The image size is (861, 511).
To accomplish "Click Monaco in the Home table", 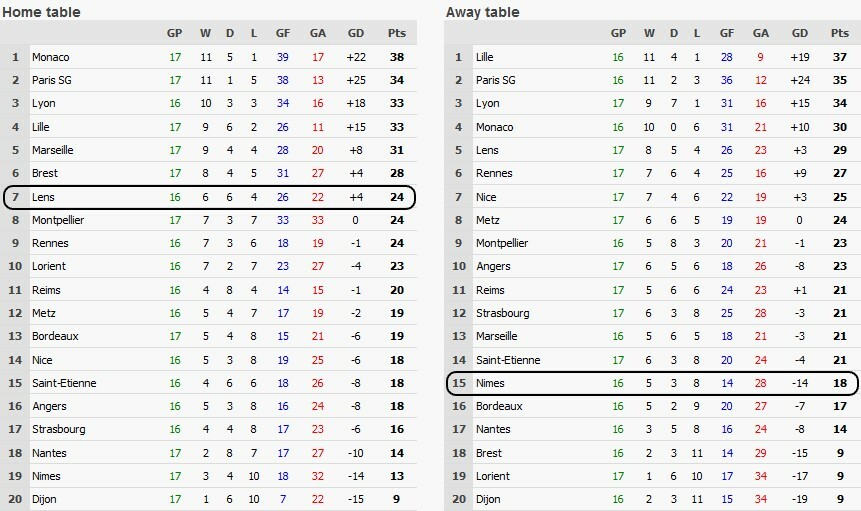I will [51, 57].
